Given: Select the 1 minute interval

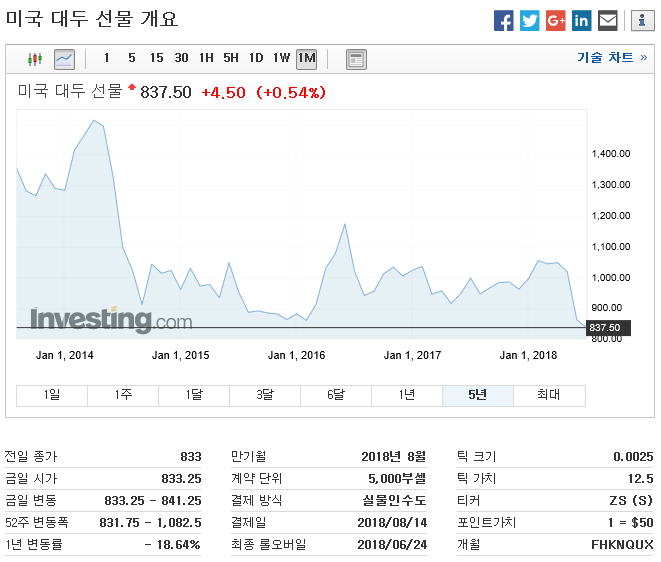Looking at the screenshot, I should click(107, 58).
